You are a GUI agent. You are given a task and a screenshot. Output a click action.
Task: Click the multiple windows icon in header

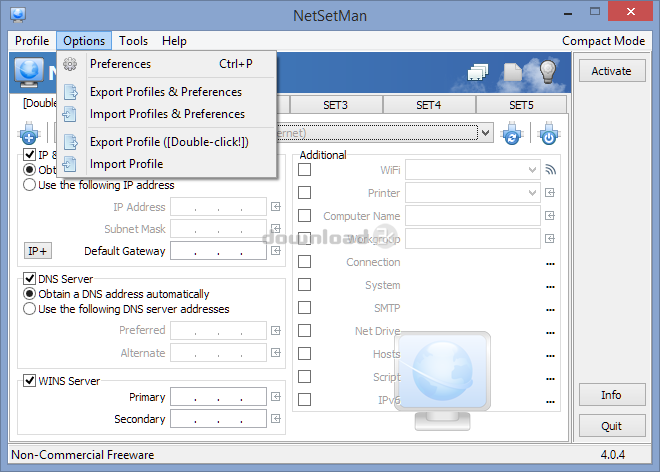coord(478,72)
